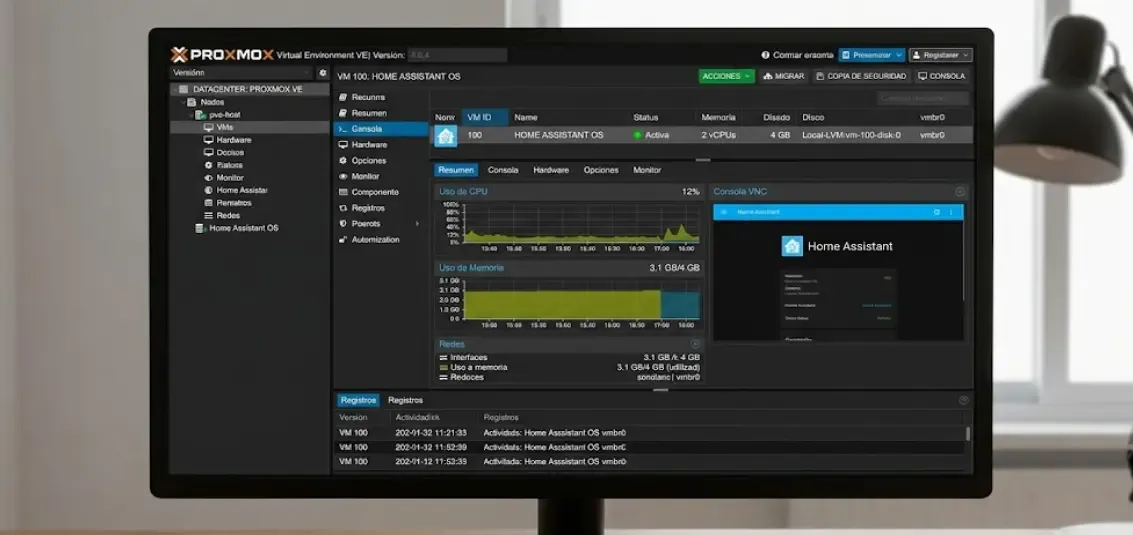Image resolution: width=1133 pixels, height=535 pixels.
Task: Click the green Activa status cell
Action: [651, 135]
